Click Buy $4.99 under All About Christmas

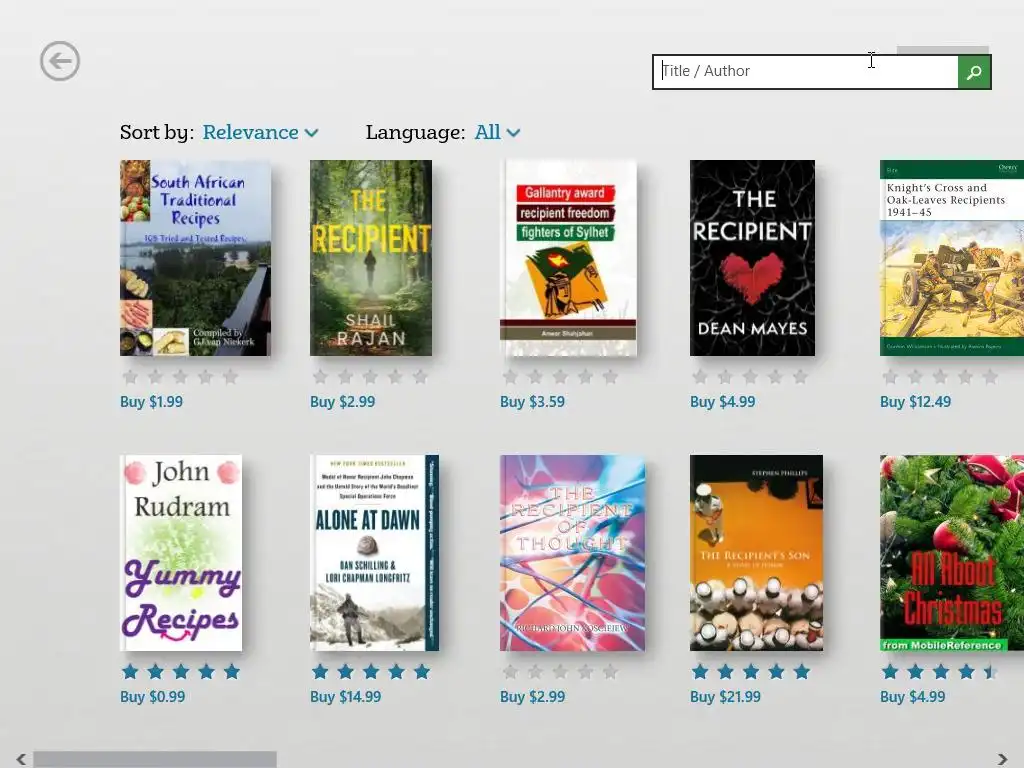tap(913, 697)
